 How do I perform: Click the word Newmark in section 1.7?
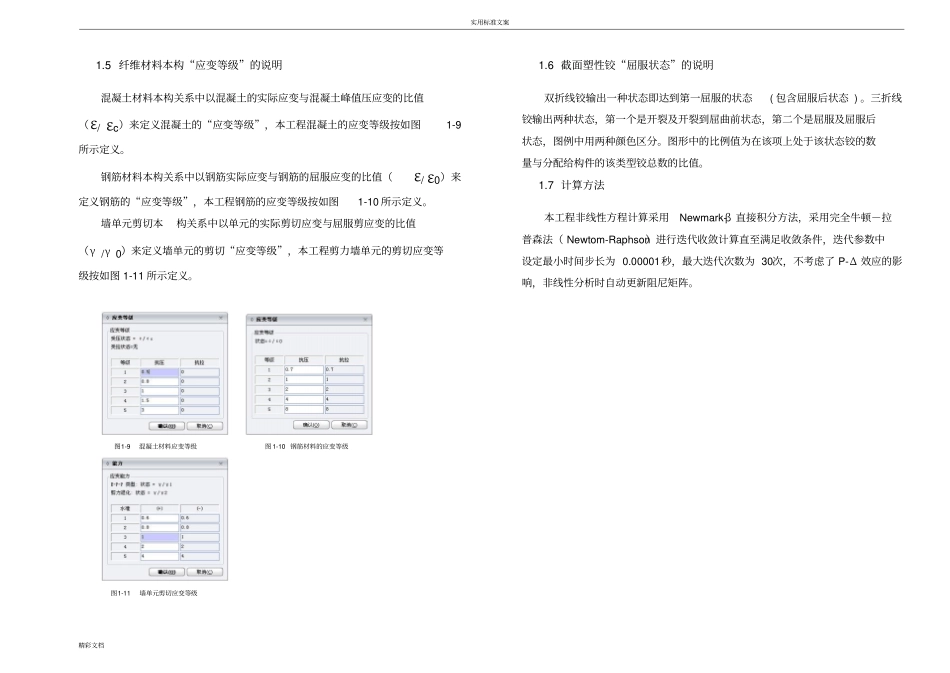click(702, 217)
